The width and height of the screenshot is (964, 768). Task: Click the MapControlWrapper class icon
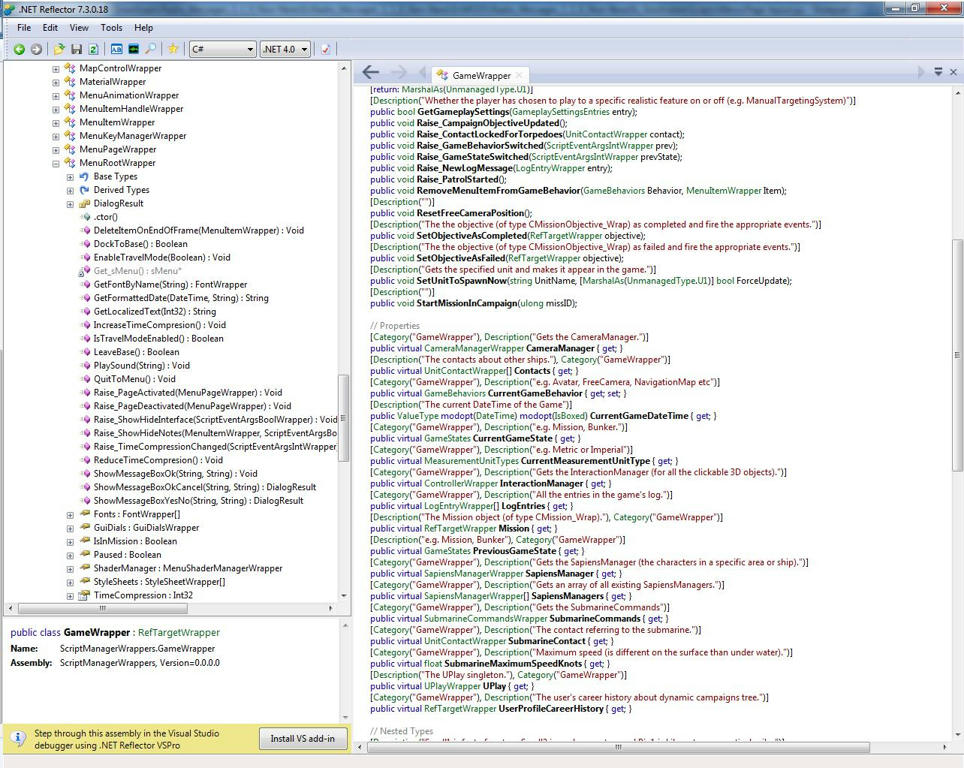pyautogui.click(x=70, y=68)
